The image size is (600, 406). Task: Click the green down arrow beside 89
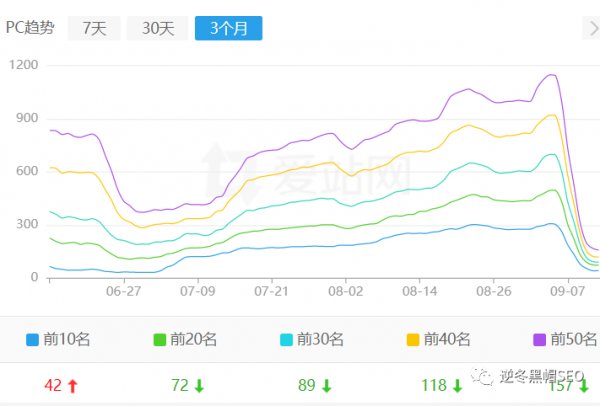pos(324,385)
